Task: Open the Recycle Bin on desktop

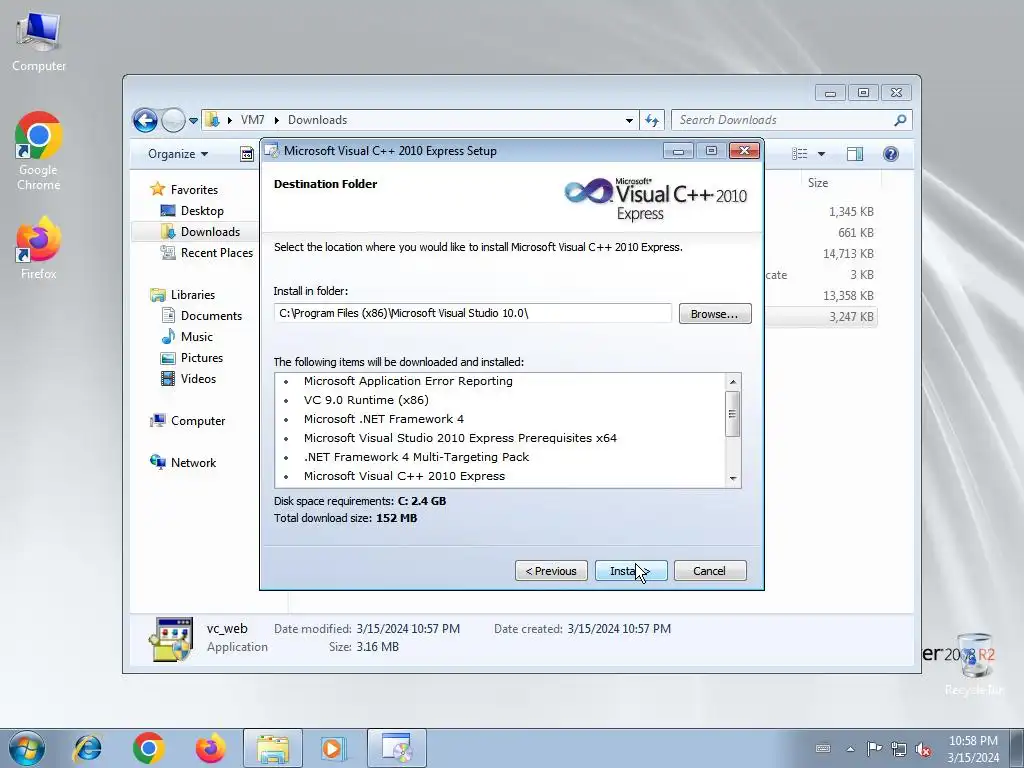Action: pyautogui.click(x=974, y=663)
